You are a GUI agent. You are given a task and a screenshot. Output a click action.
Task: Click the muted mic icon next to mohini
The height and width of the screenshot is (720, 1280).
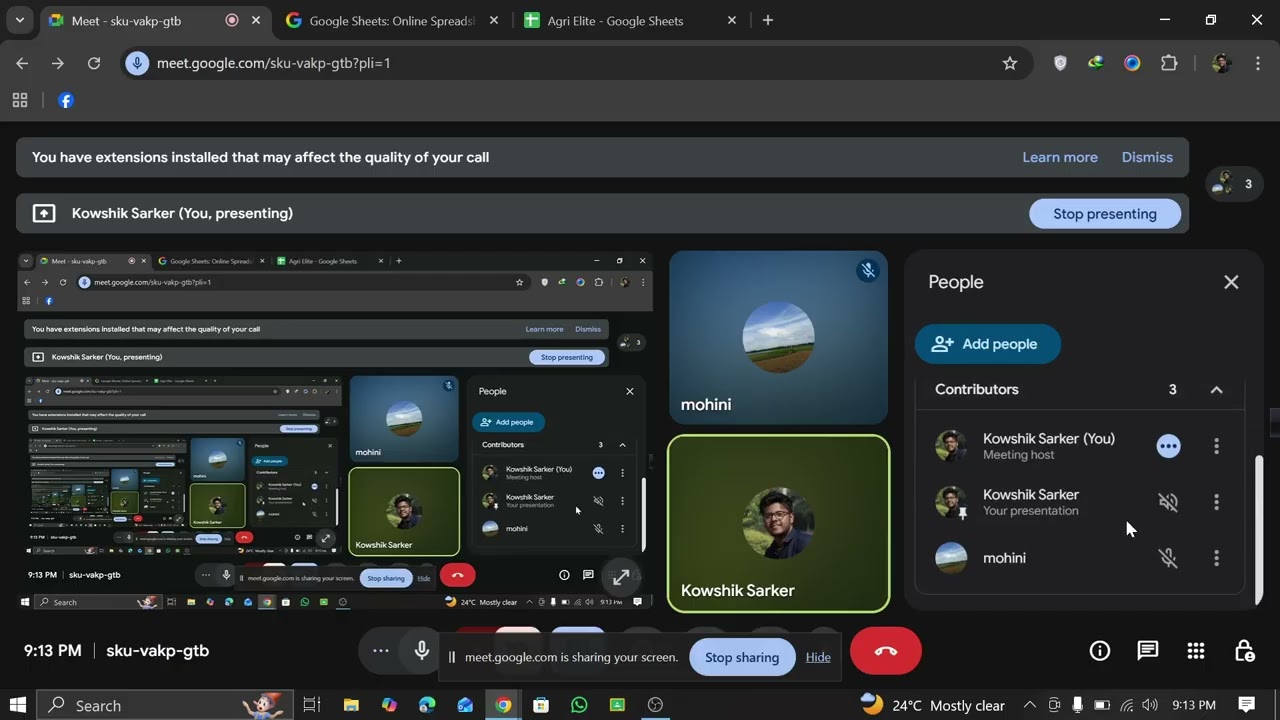1168,558
